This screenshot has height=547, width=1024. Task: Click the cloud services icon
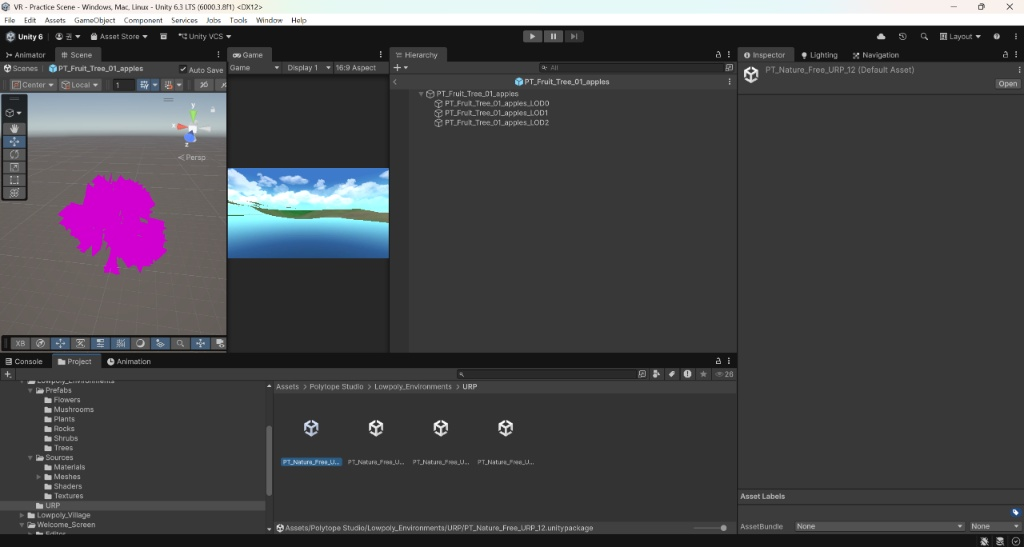(x=881, y=36)
